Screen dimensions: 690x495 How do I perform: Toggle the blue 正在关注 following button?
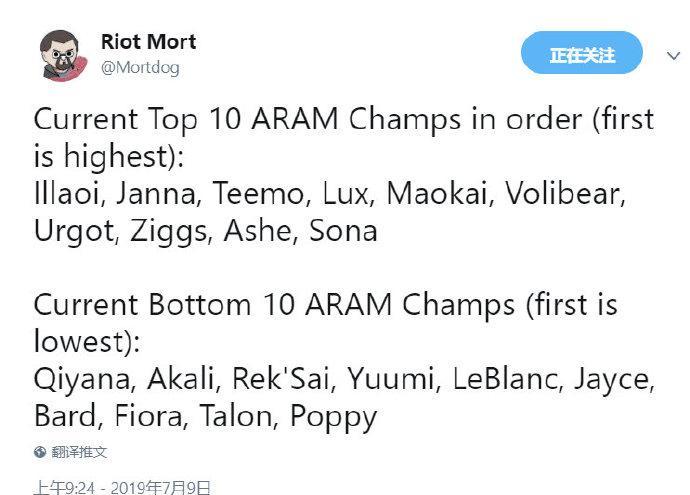(x=582, y=53)
